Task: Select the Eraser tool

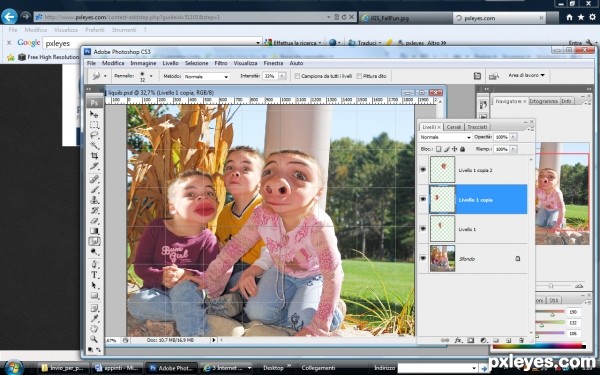Action: point(94,220)
